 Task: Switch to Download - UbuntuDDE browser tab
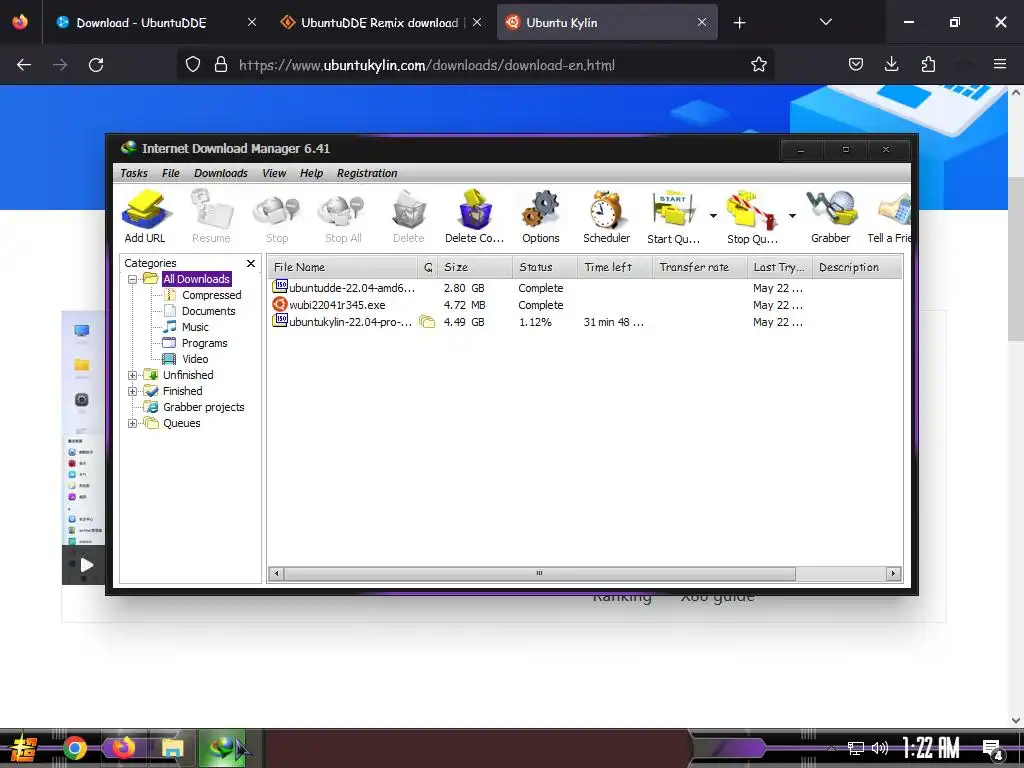point(157,22)
